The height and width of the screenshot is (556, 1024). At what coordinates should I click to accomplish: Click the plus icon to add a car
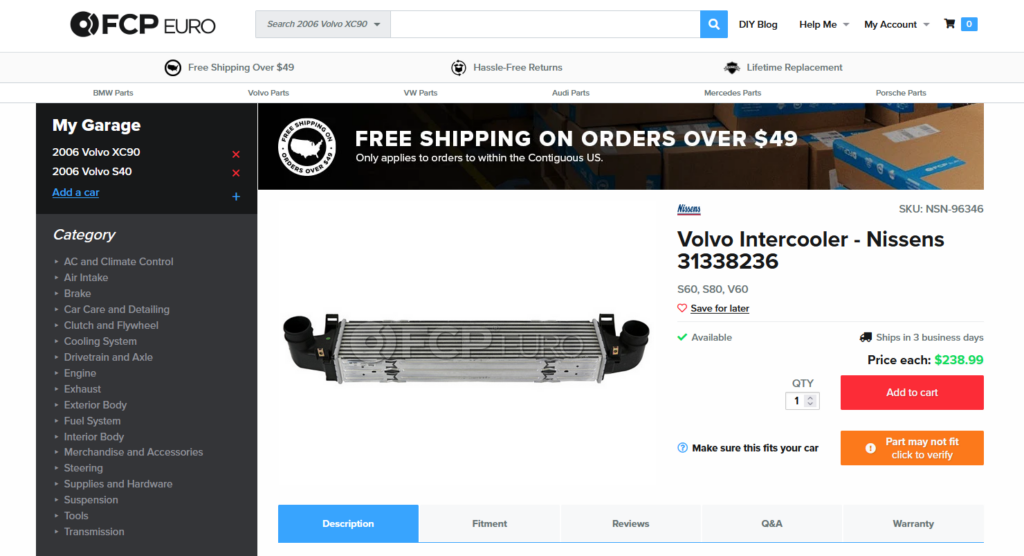click(x=236, y=196)
